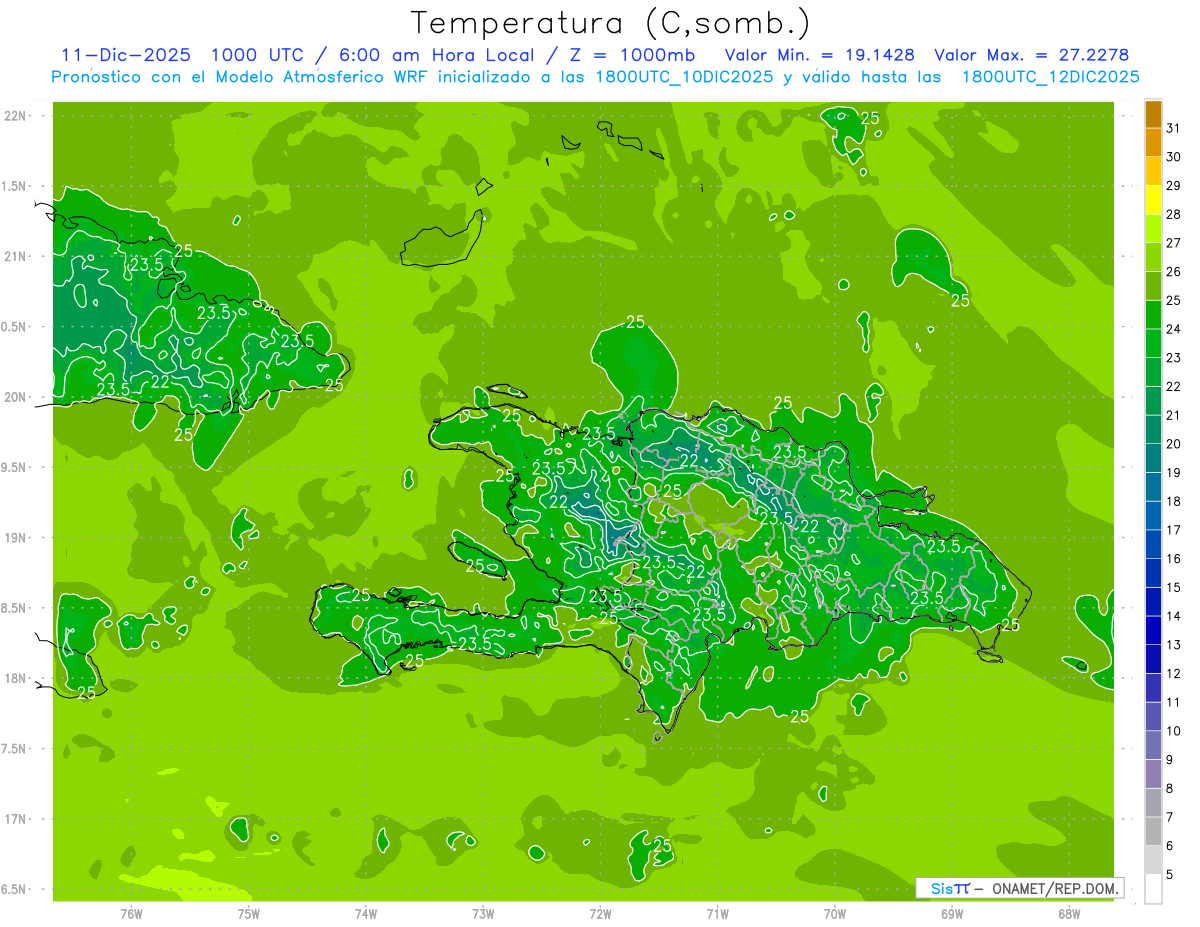Click the 72W longitude axis label
The height and width of the screenshot is (927, 1200).
(x=600, y=913)
